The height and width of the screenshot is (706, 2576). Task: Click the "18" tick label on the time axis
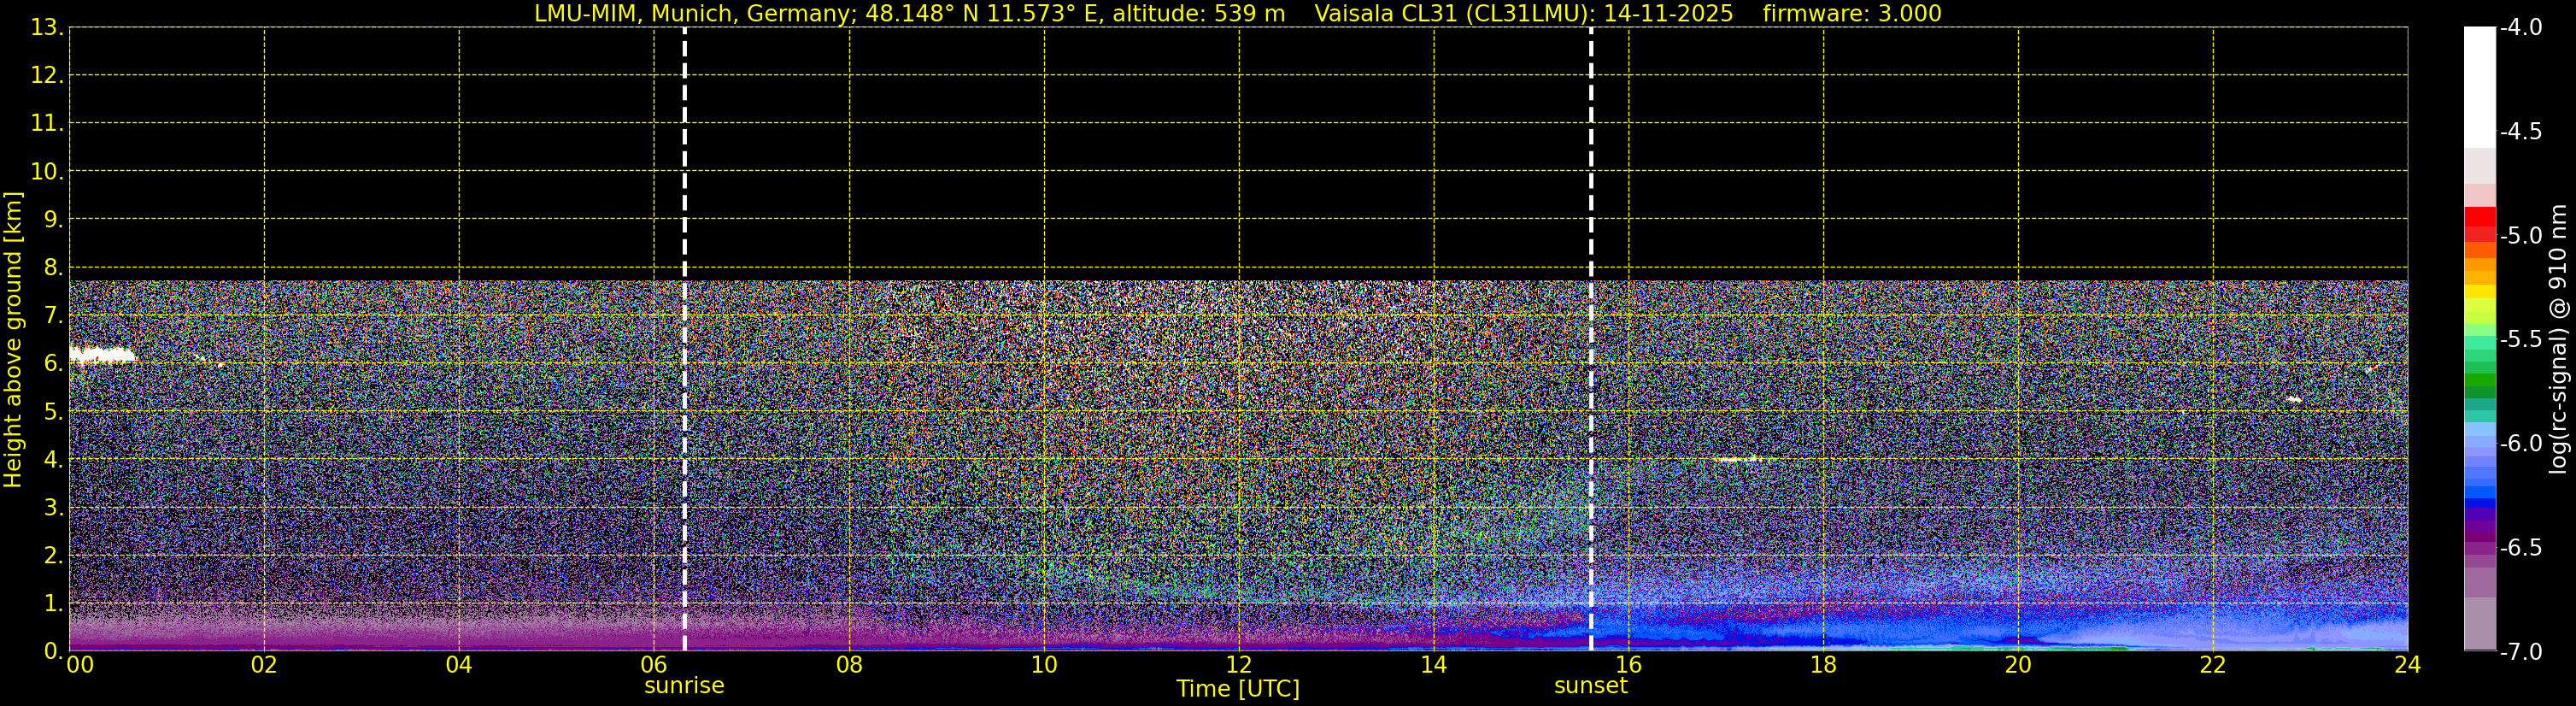point(1823,665)
